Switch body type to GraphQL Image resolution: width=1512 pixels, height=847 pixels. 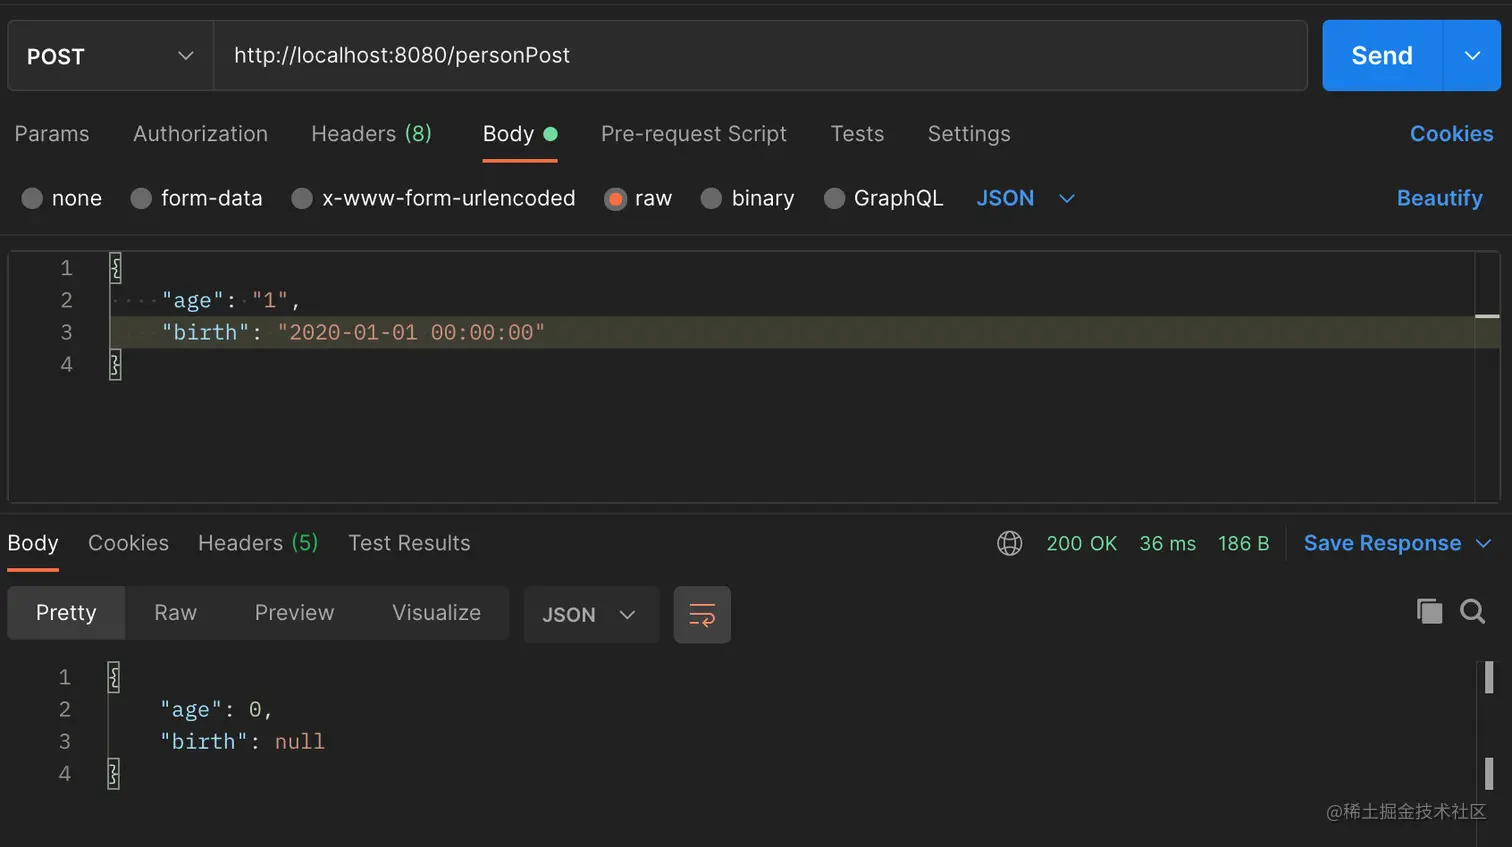pyautogui.click(x=834, y=198)
